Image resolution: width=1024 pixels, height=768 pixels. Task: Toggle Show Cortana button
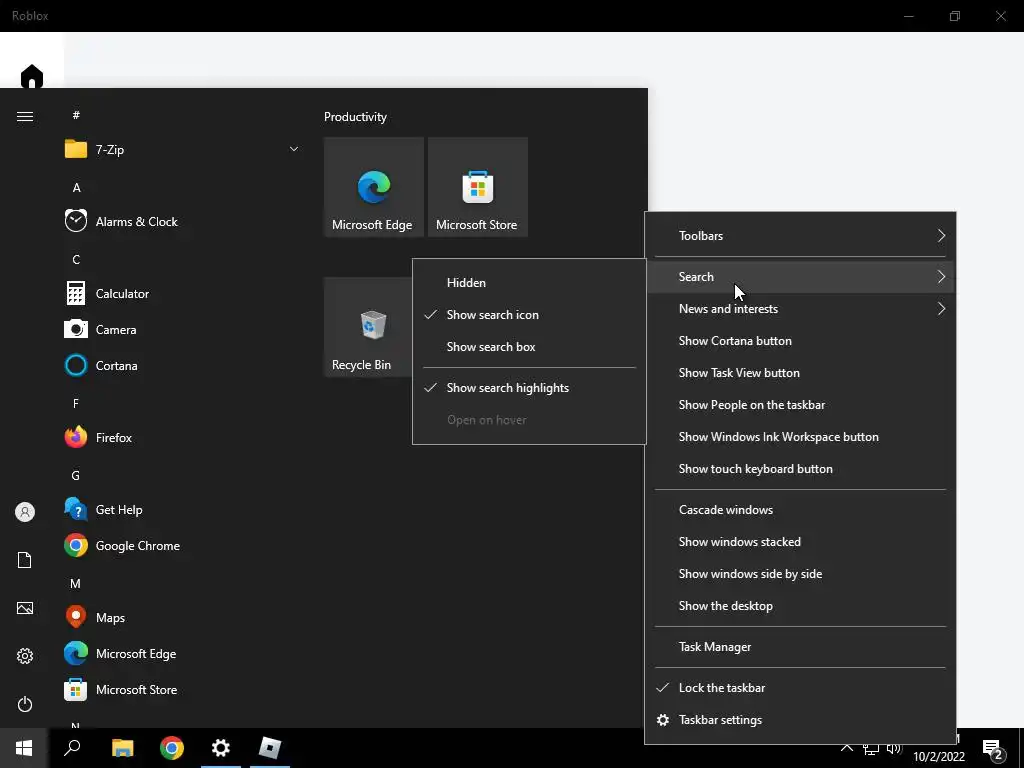click(x=800, y=341)
